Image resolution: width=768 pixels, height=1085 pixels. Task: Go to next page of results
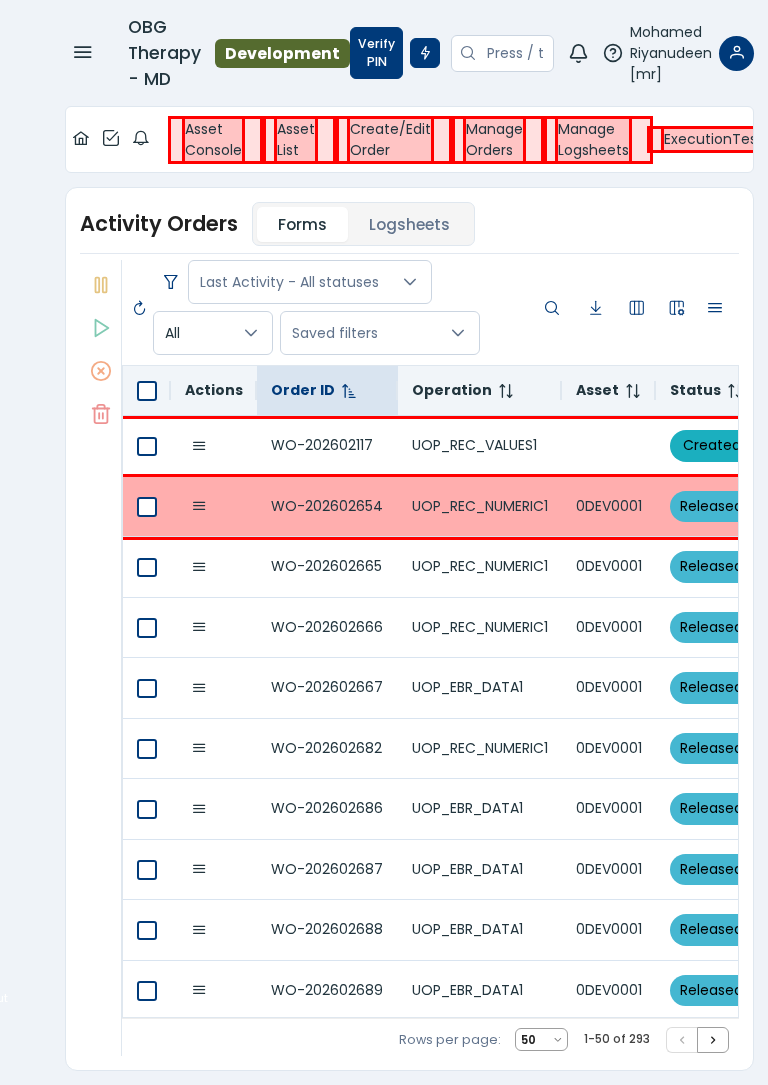click(x=713, y=1040)
